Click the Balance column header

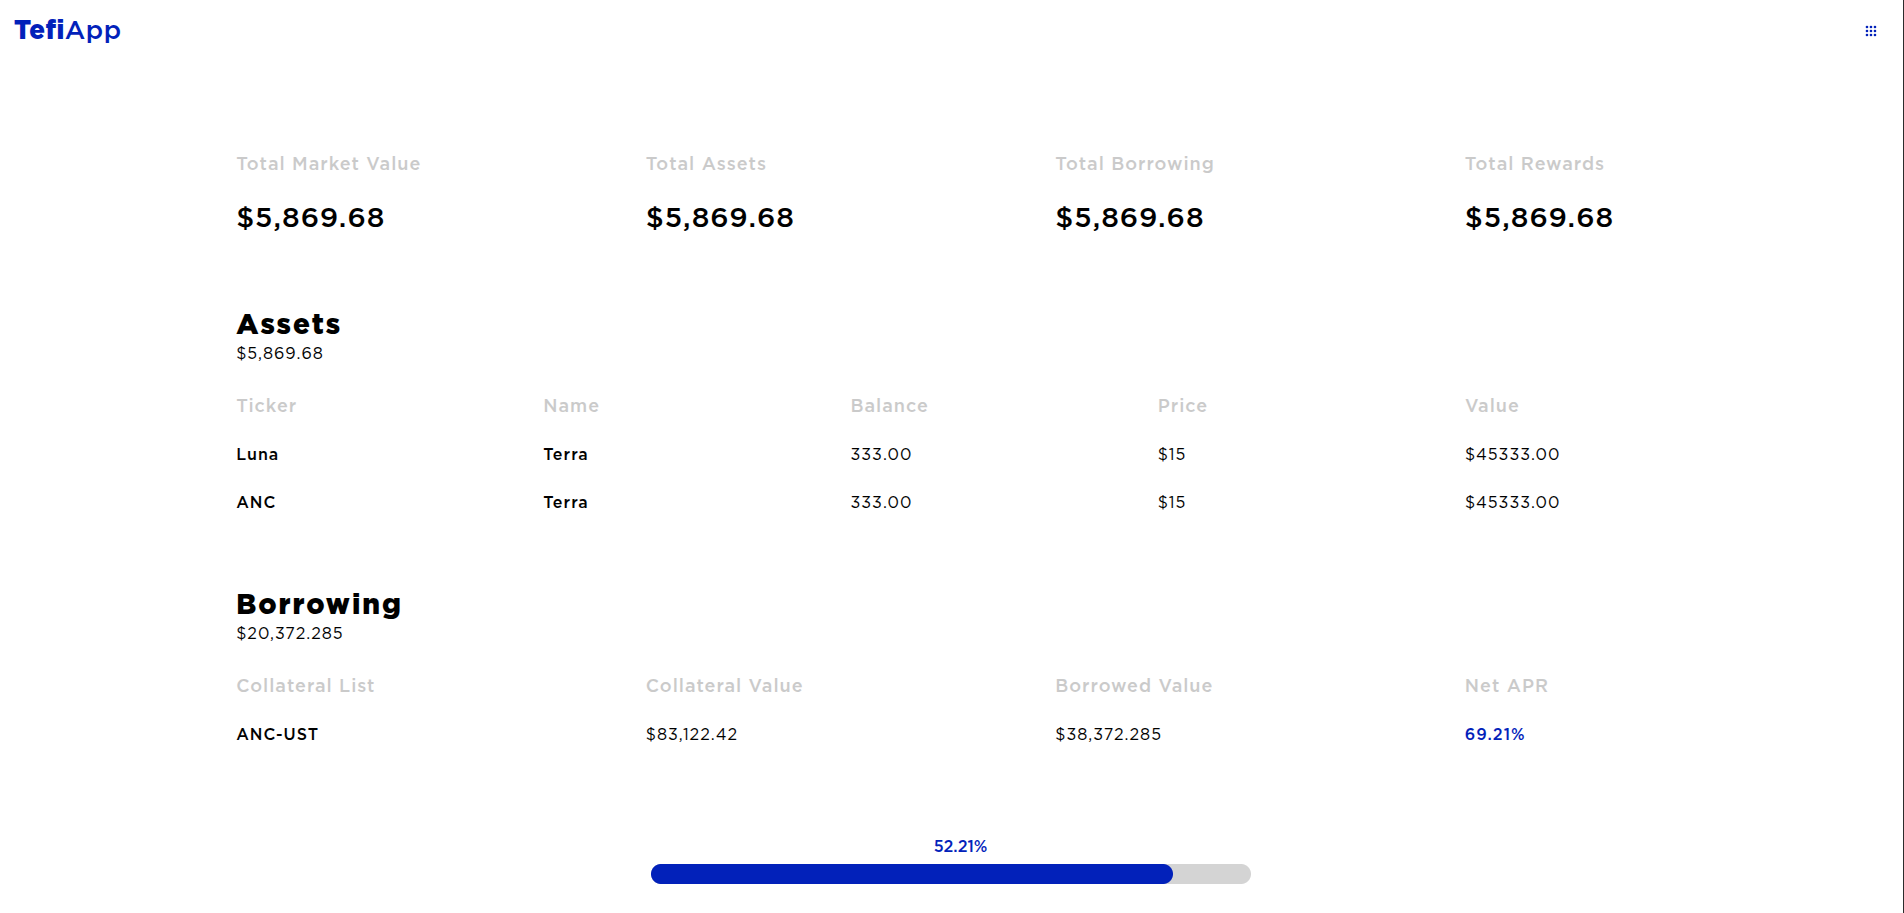click(889, 405)
